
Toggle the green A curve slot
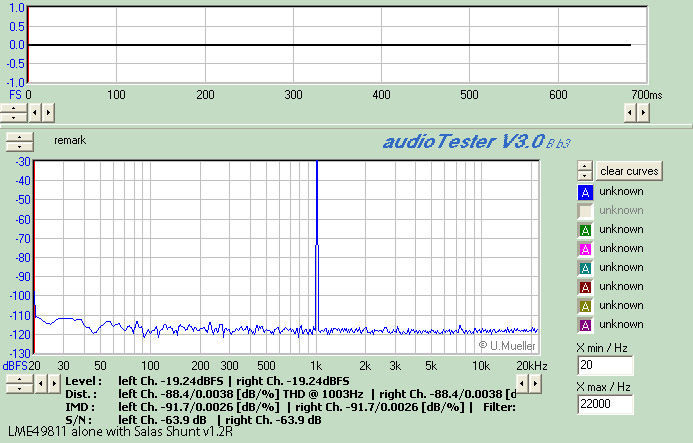click(x=585, y=230)
